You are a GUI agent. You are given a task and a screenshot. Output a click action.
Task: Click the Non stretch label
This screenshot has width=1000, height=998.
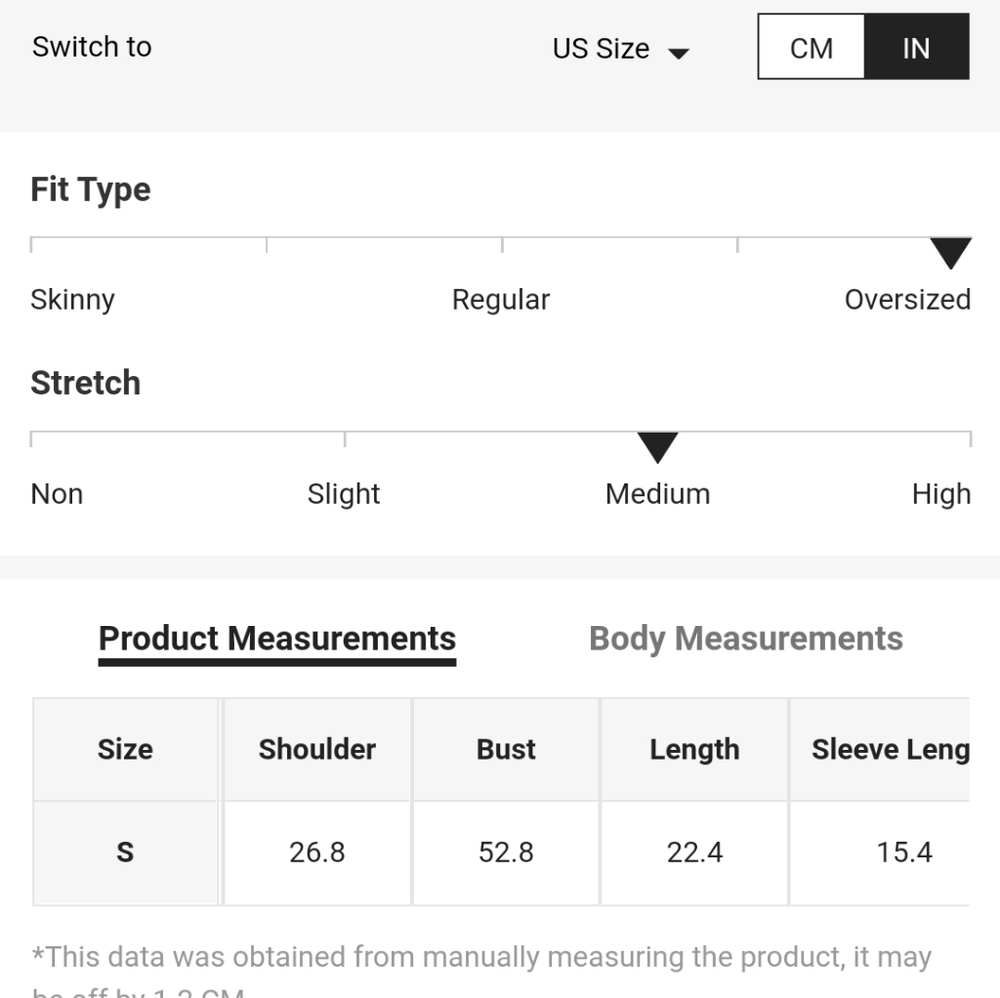57,494
